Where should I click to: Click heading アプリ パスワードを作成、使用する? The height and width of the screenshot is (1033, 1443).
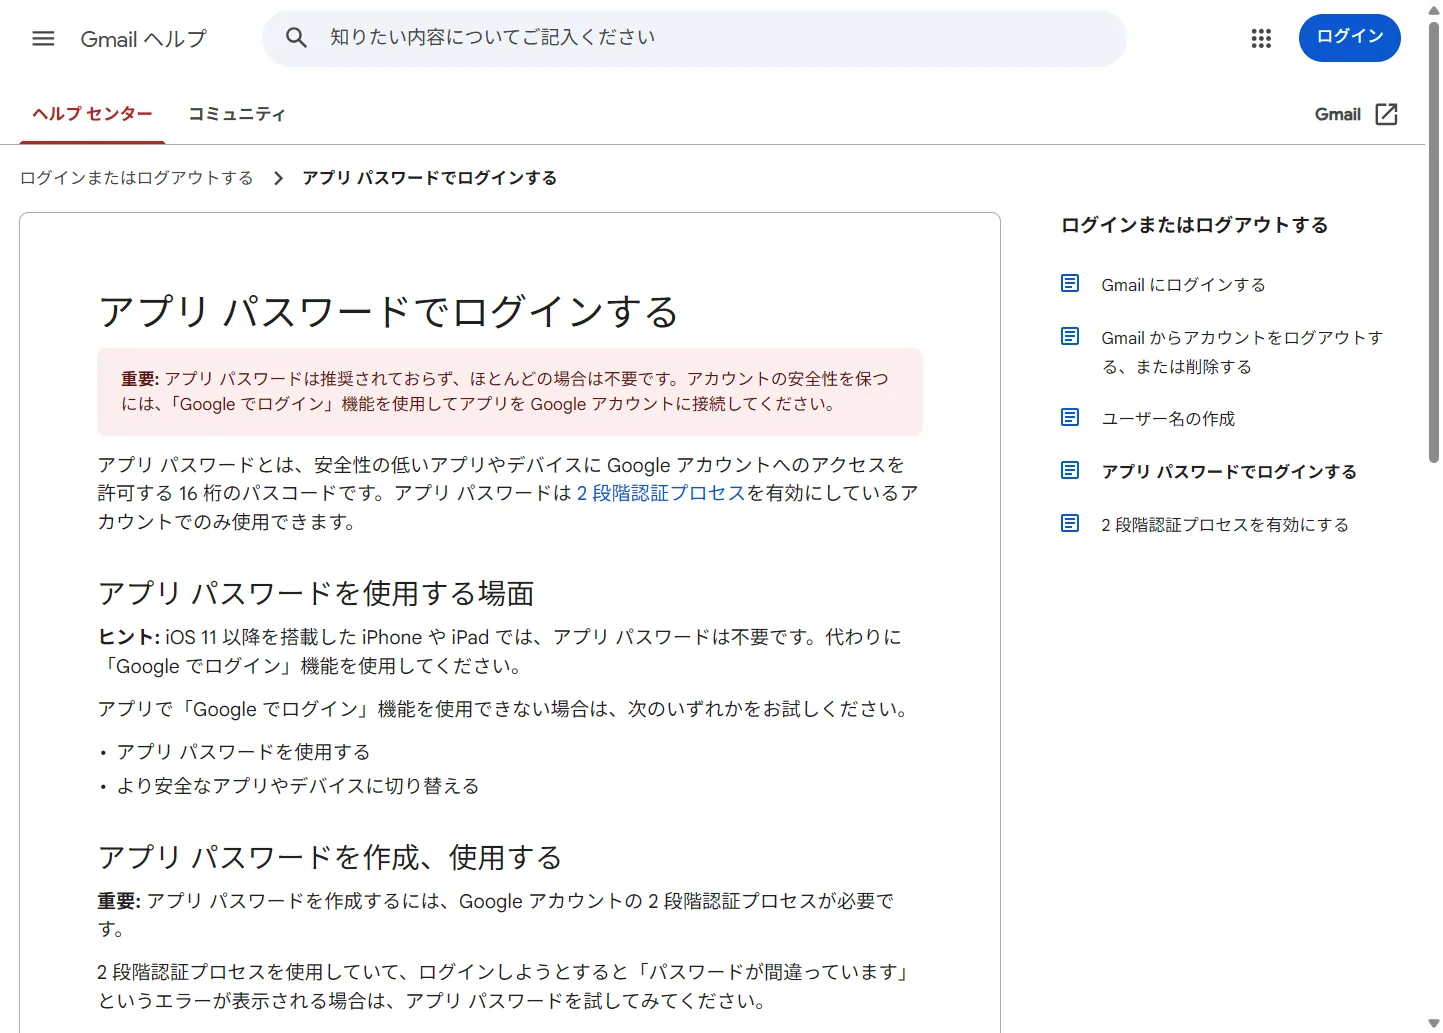click(x=330, y=857)
